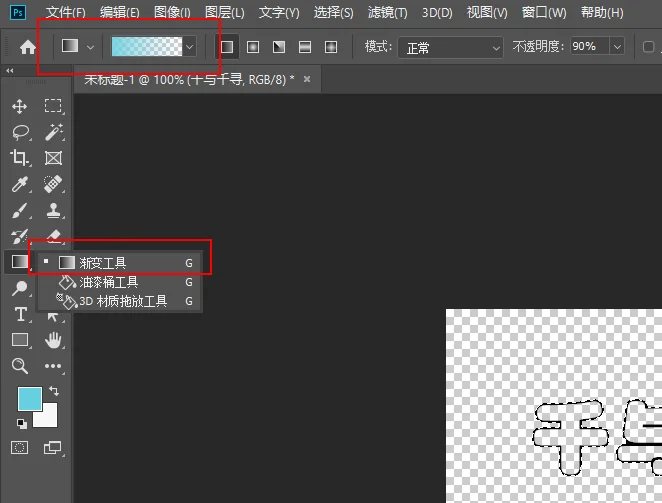Open the Edit Toolbar three-dots menu
The width and height of the screenshot is (662, 503).
pos(53,366)
